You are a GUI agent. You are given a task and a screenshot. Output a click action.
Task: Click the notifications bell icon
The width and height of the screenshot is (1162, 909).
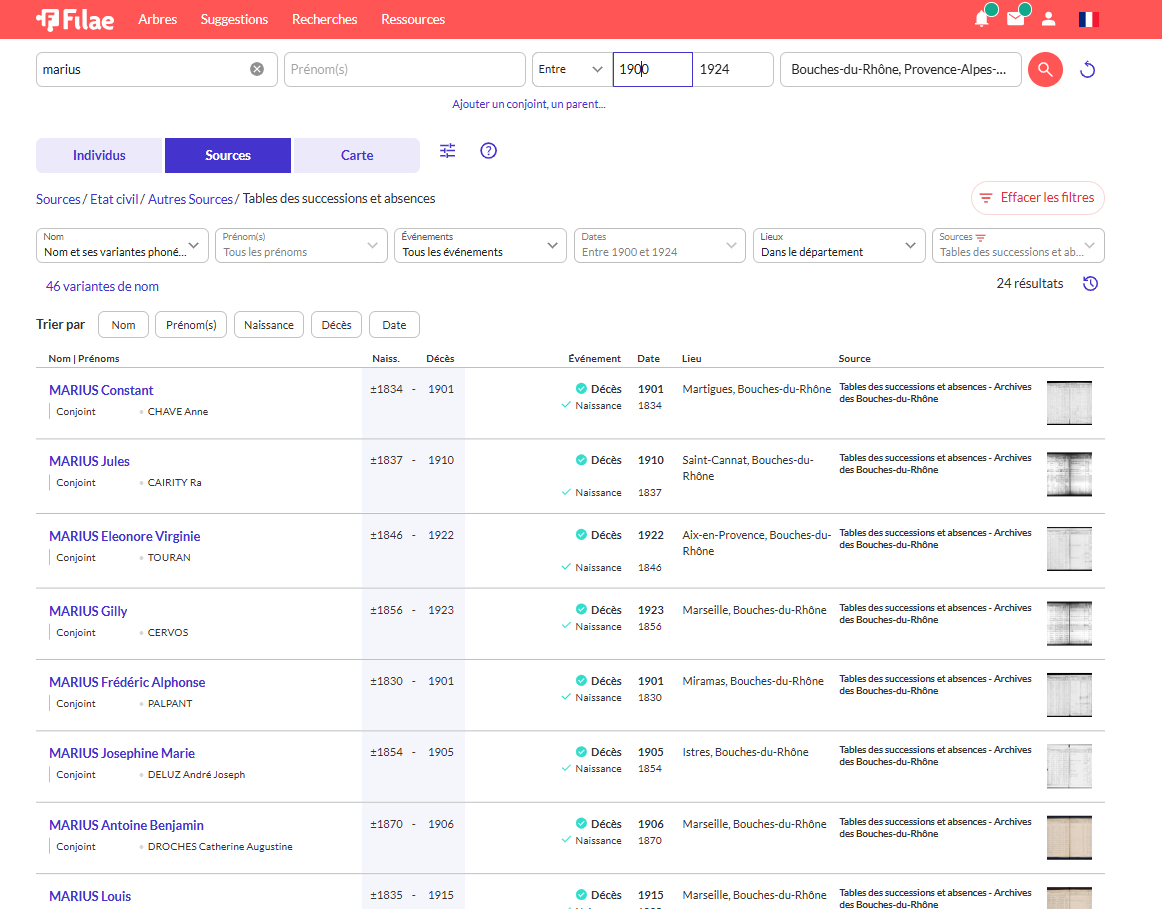[x=981, y=19]
